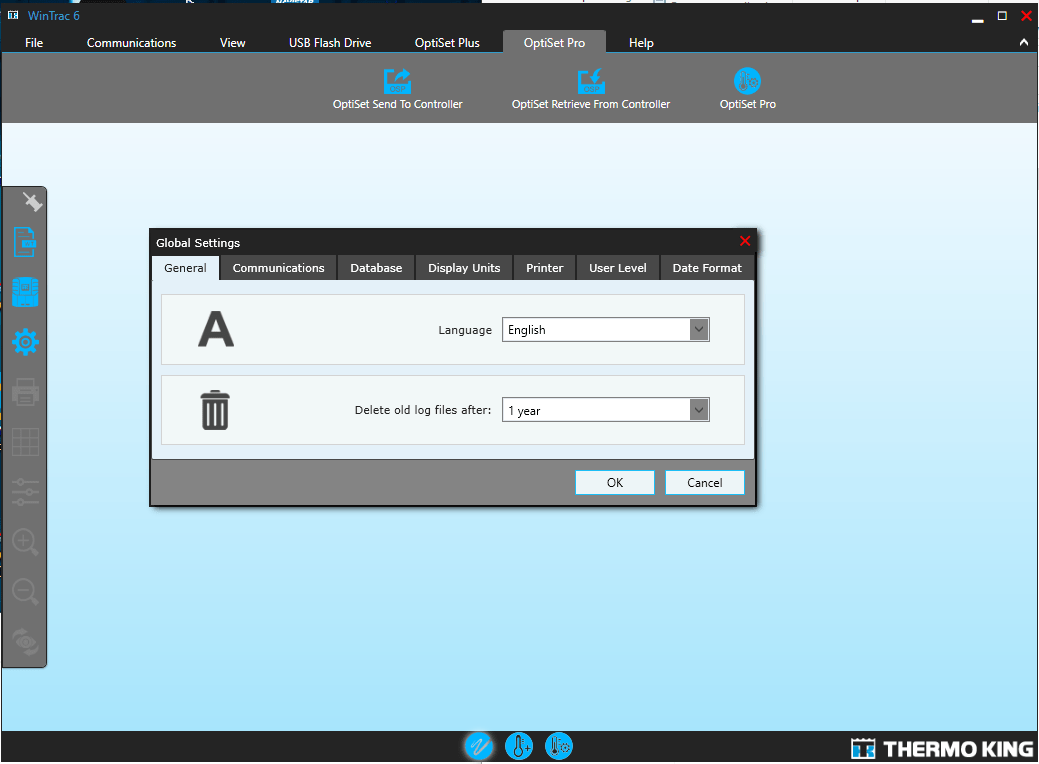Launch OptiSet Pro from ribbon icon
This screenshot has width=1039, height=764.
coord(747,81)
